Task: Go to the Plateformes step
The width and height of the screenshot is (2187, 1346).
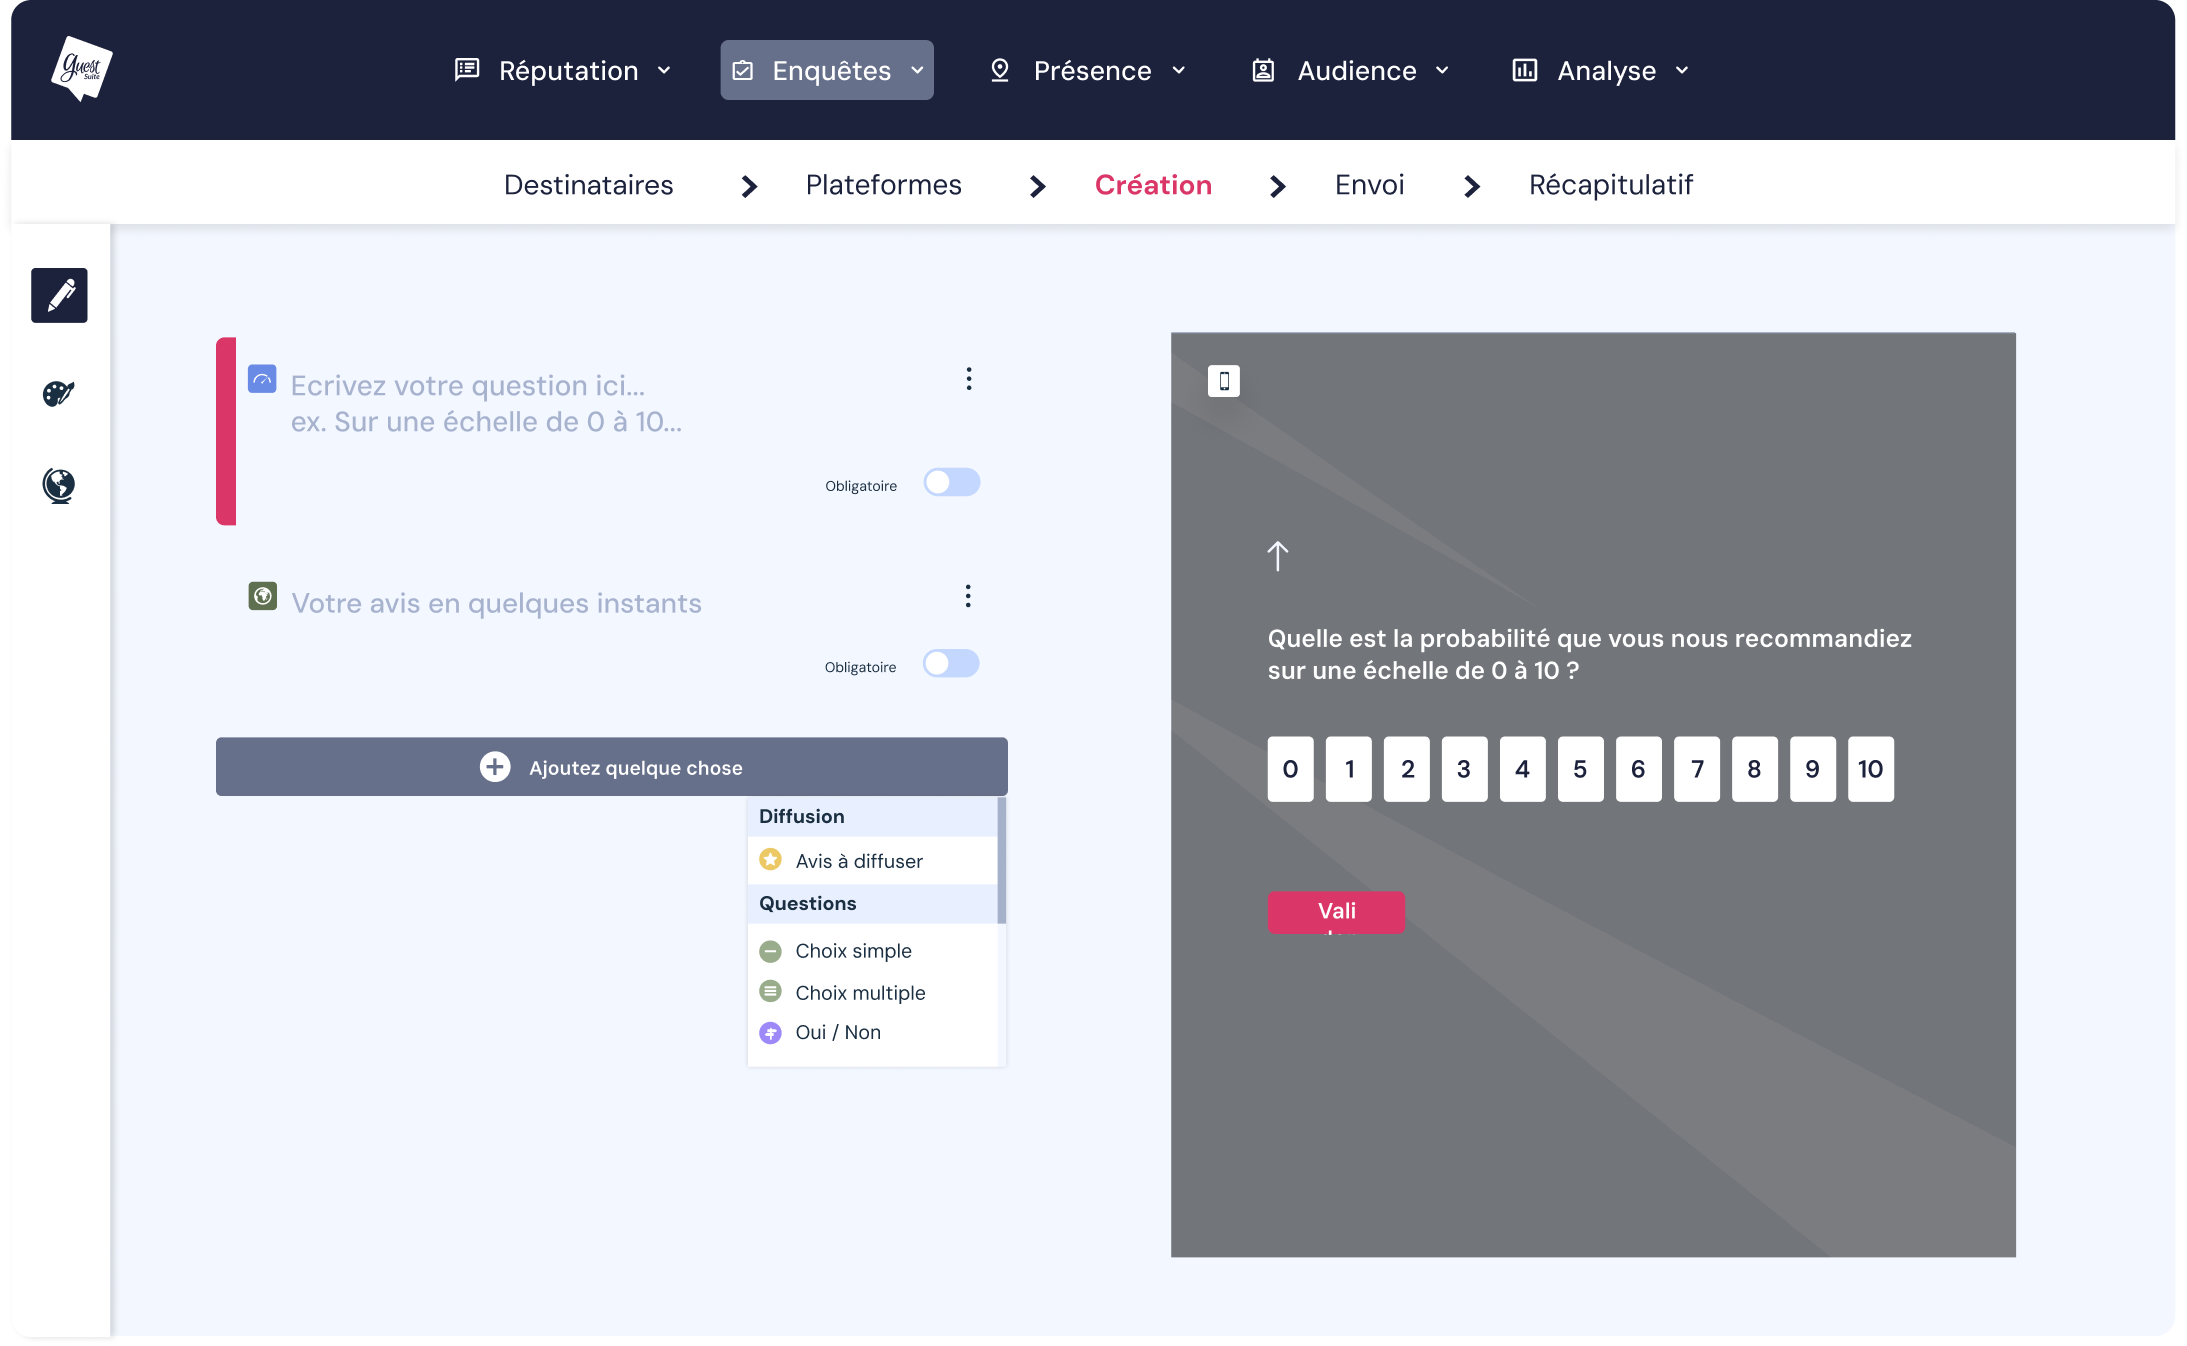Action: point(883,185)
